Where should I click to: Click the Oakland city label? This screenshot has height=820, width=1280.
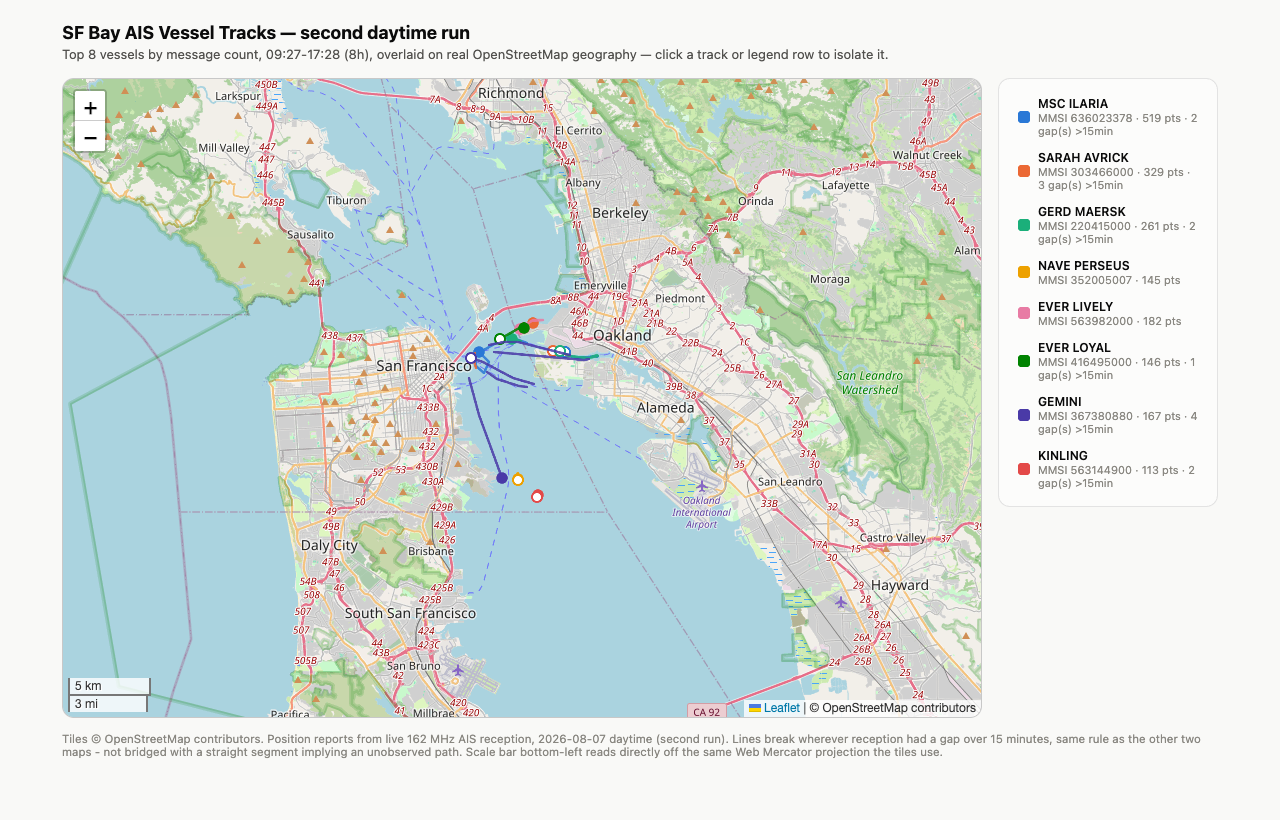point(623,335)
